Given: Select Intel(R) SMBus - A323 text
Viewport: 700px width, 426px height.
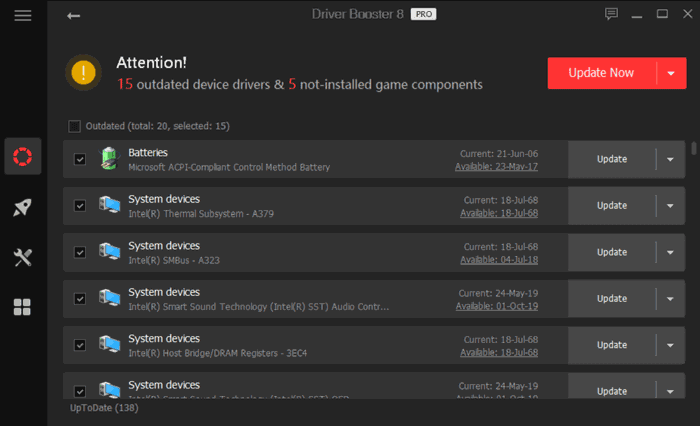Looking at the screenshot, I should click(174, 260).
